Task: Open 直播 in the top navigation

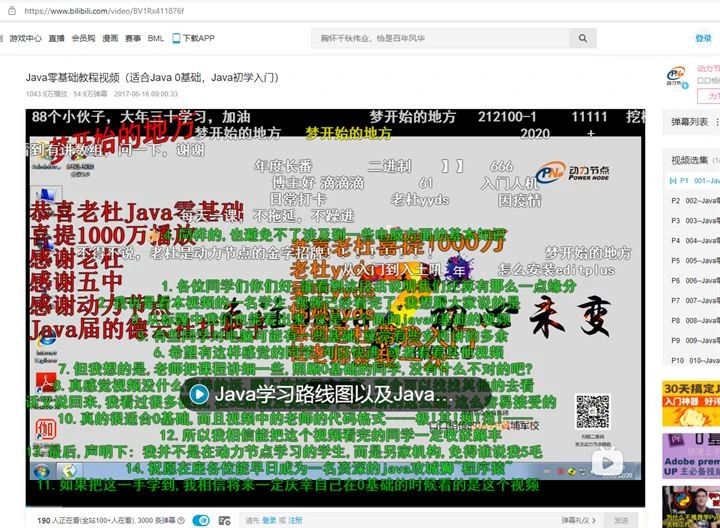Action: (56, 39)
